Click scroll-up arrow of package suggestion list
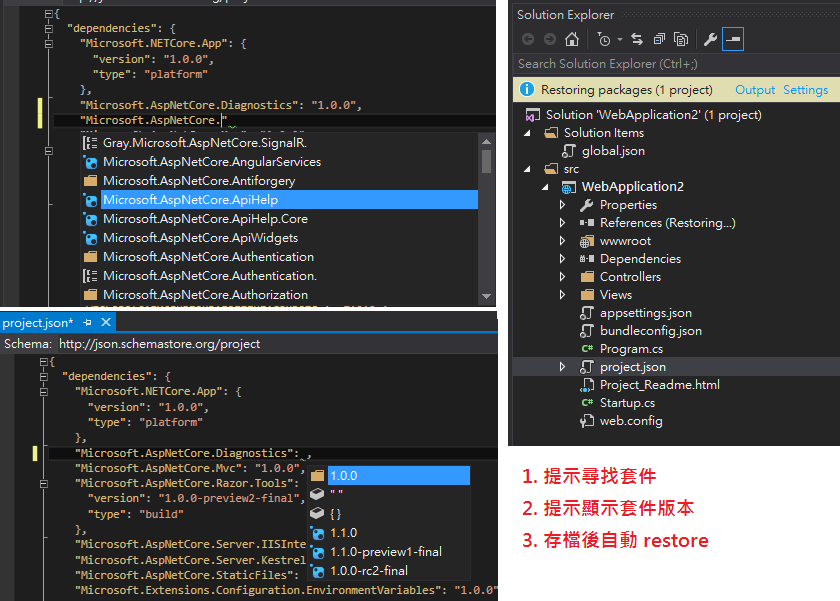 click(x=486, y=142)
